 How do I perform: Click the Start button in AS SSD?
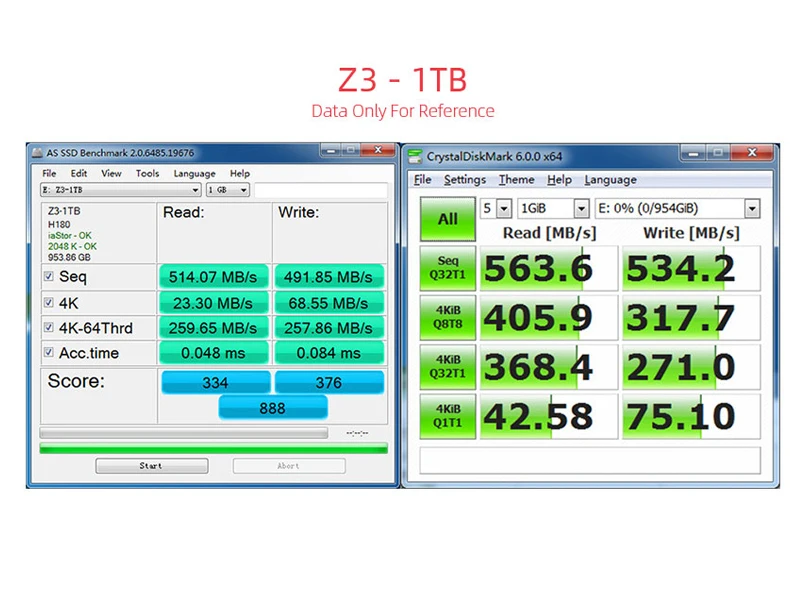point(152,466)
